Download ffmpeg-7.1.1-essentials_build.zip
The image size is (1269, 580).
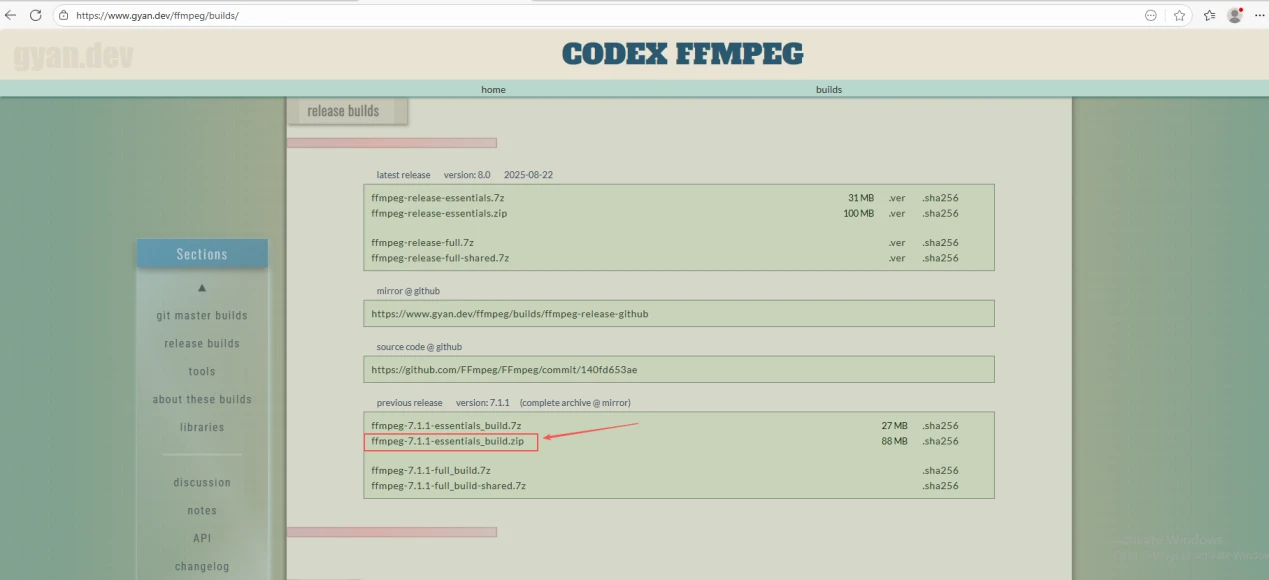tap(447, 441)
